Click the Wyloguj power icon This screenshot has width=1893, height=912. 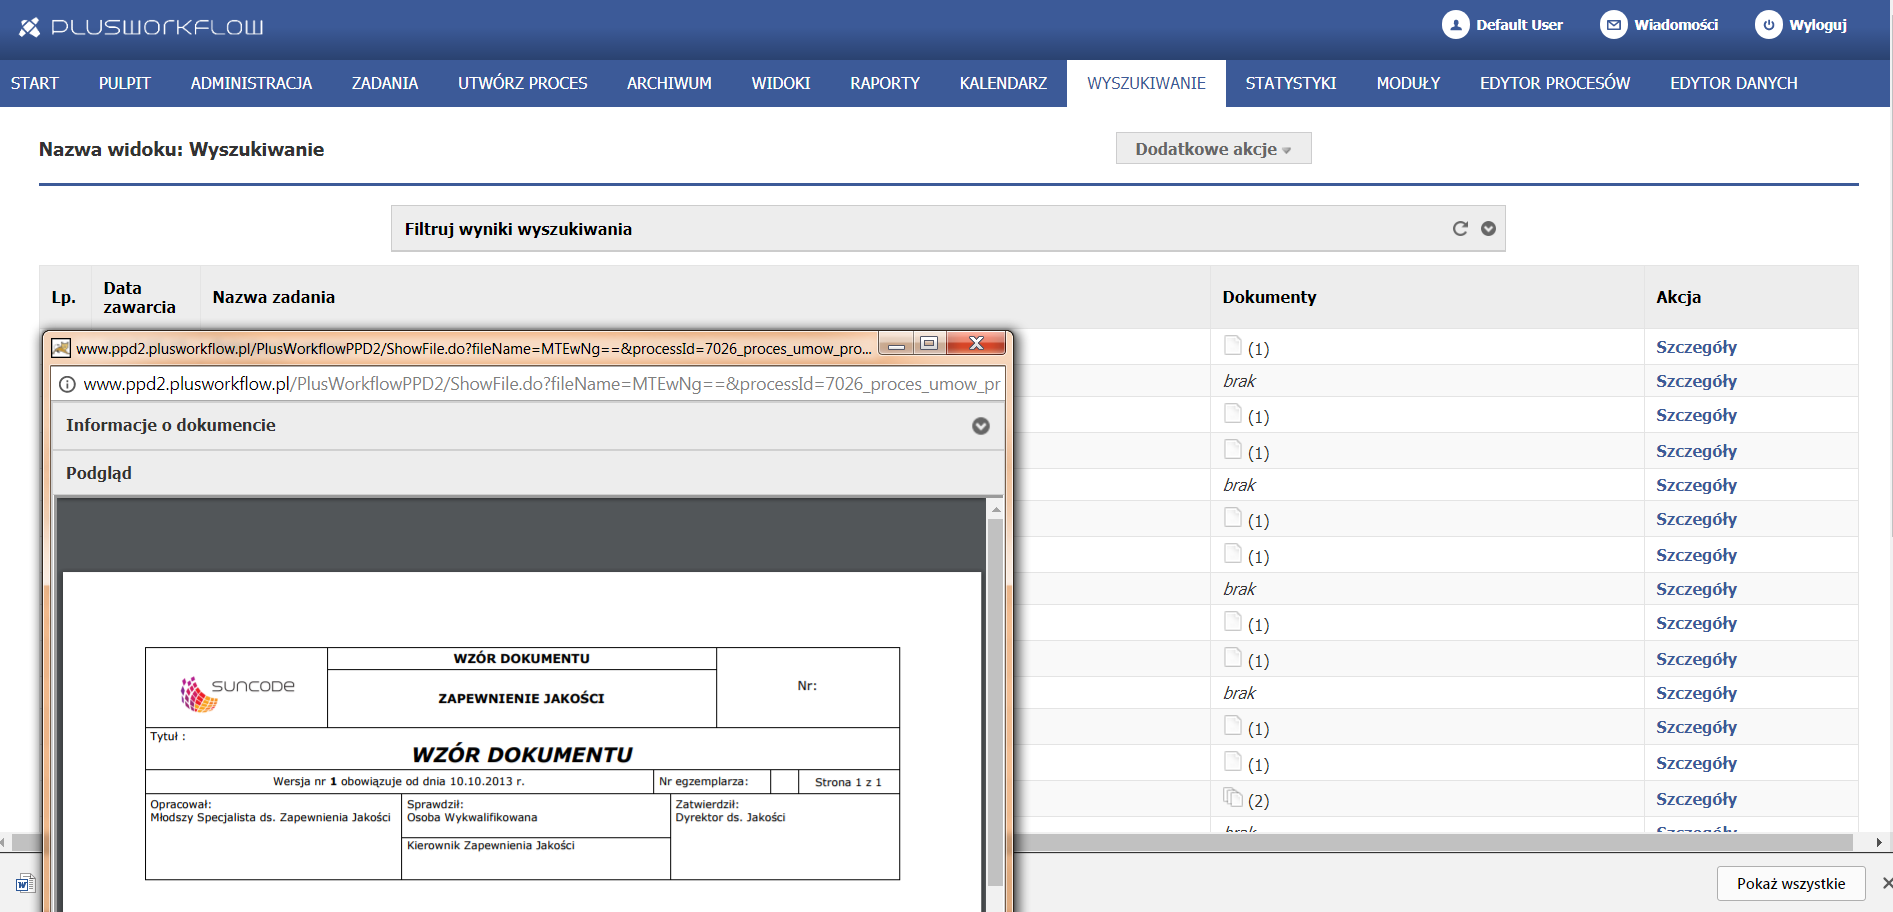tap(1768, 25)
